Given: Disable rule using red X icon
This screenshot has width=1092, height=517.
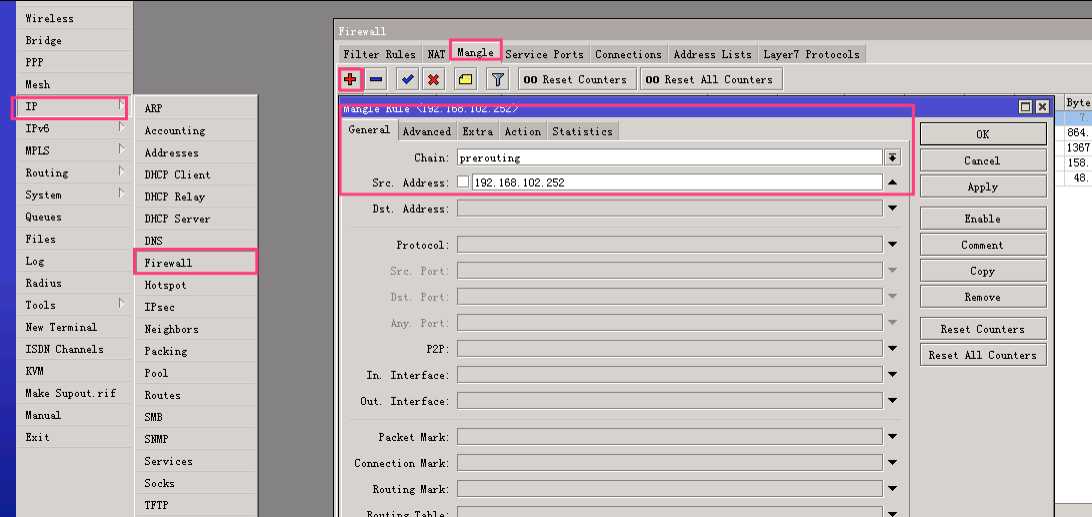Looking at the screenshot, I should coord(433,79).
